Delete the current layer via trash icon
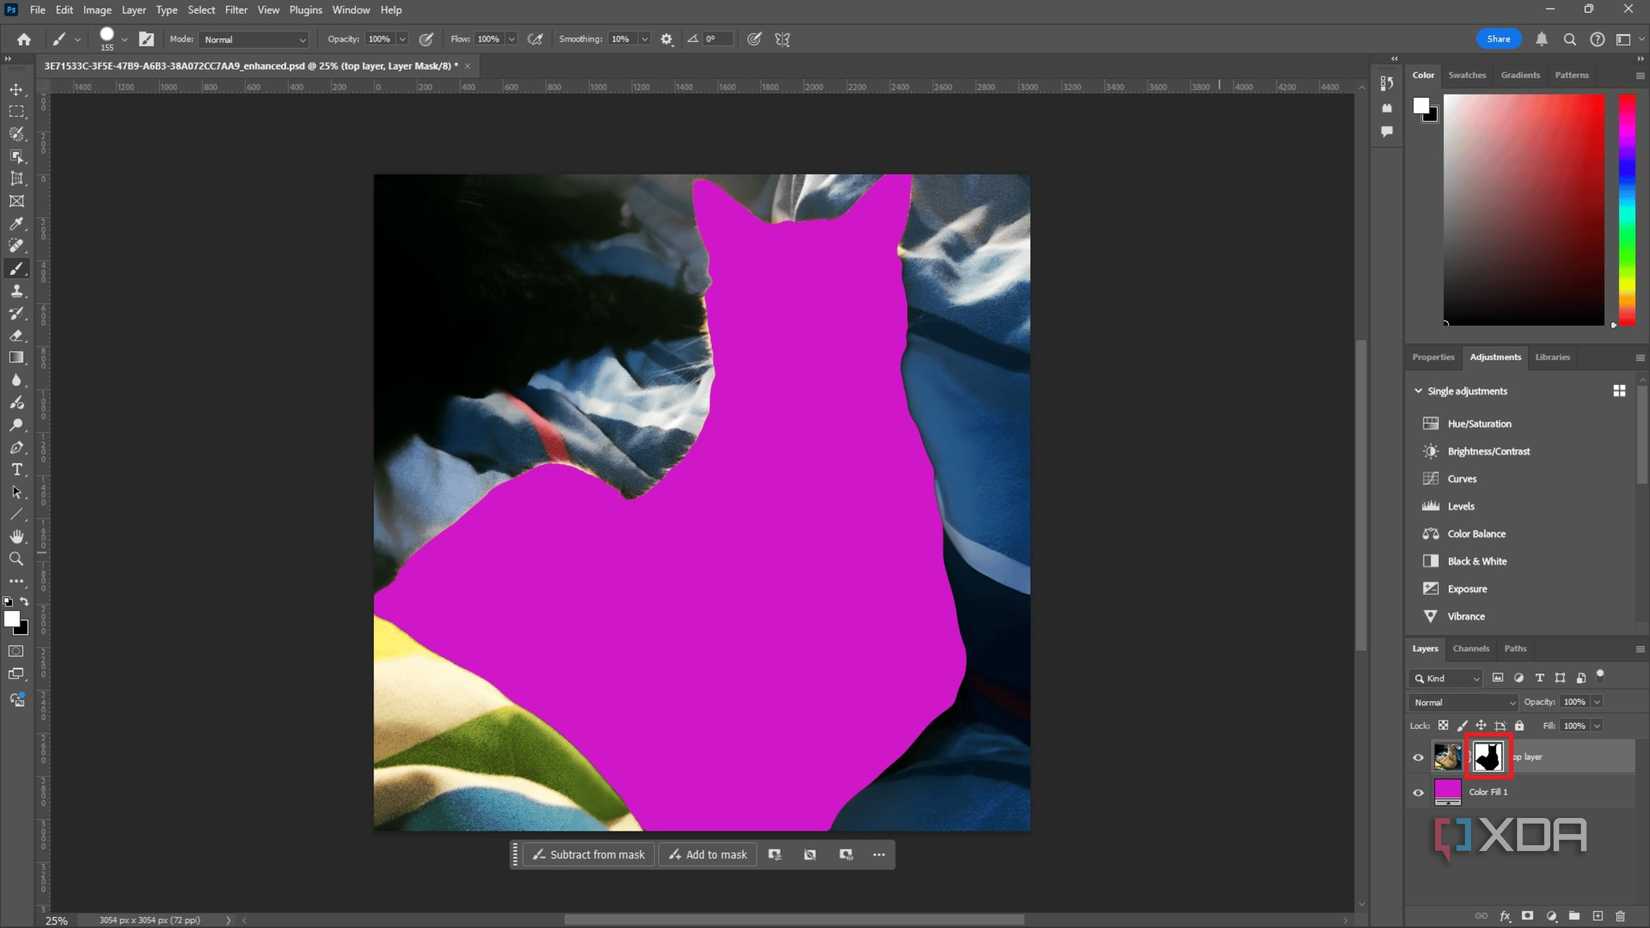 point(1621,915)
